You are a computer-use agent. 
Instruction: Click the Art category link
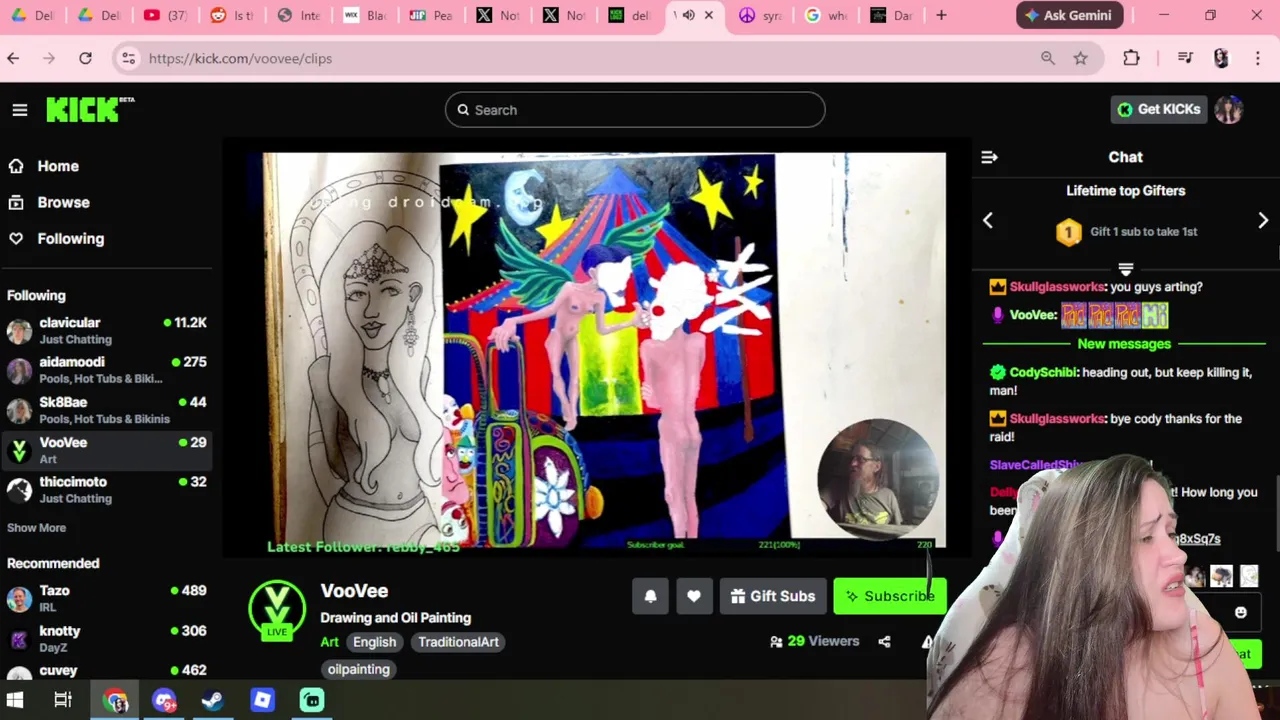tap(329, 642)
